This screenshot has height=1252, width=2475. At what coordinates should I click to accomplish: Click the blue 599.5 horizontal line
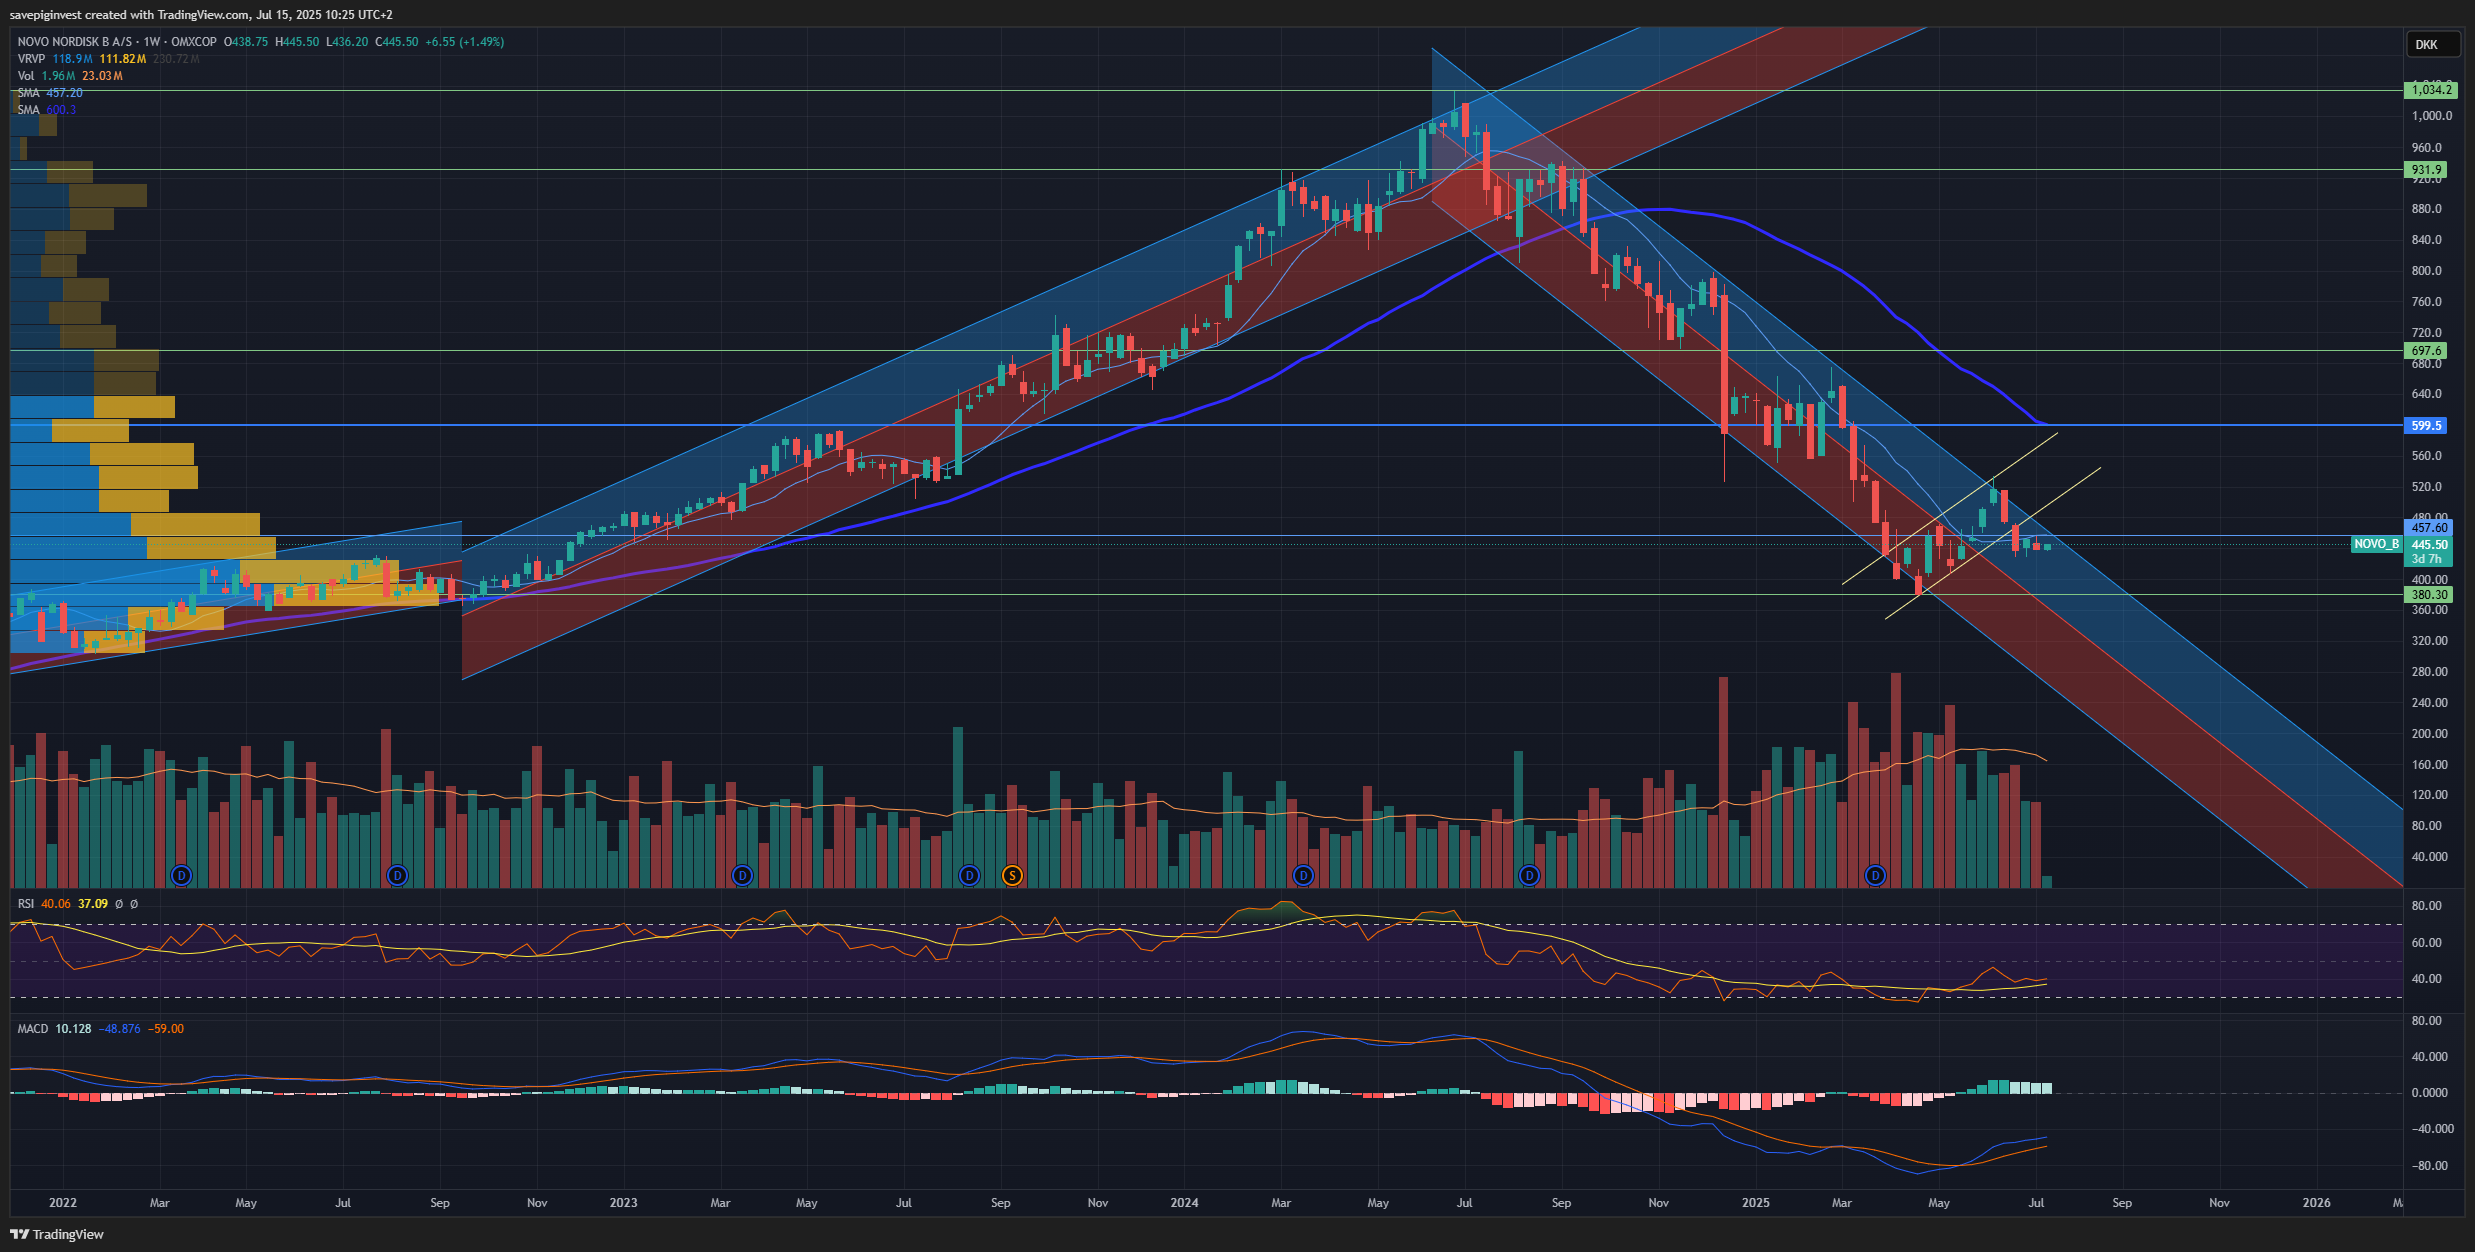click(x=1206, y=425)
